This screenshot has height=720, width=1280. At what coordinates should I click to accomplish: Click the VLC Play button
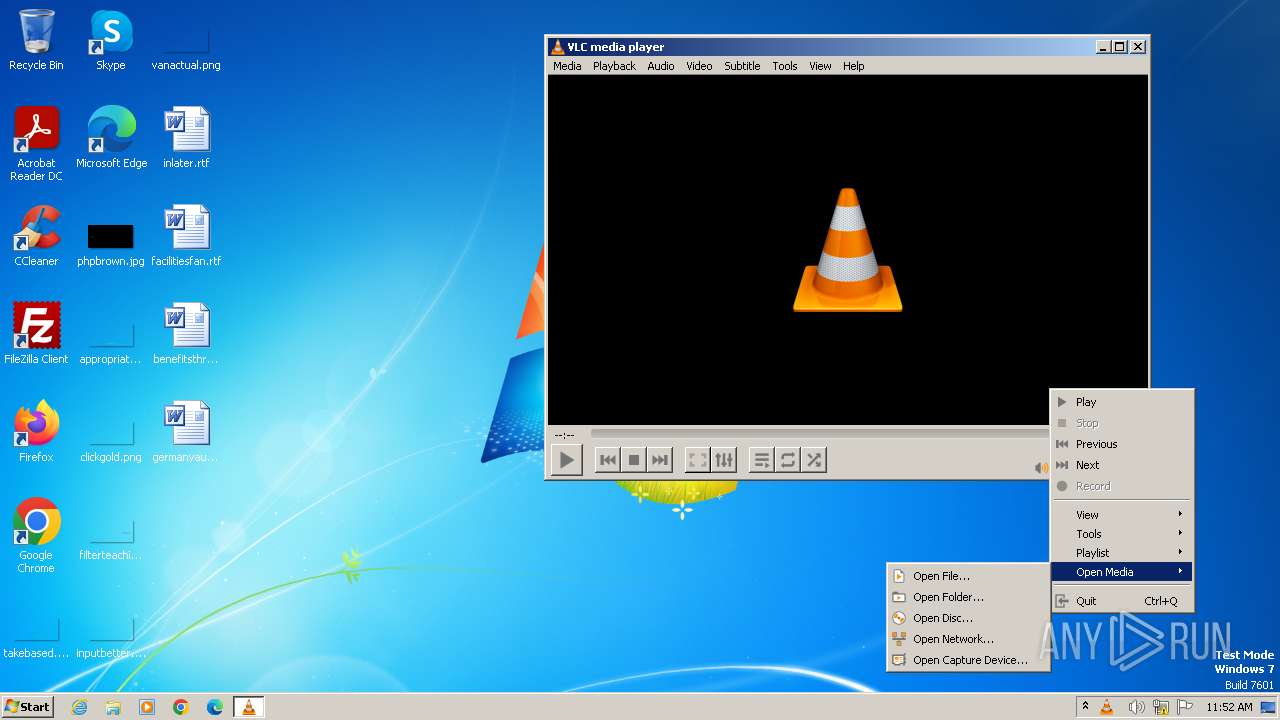(567, 460)
